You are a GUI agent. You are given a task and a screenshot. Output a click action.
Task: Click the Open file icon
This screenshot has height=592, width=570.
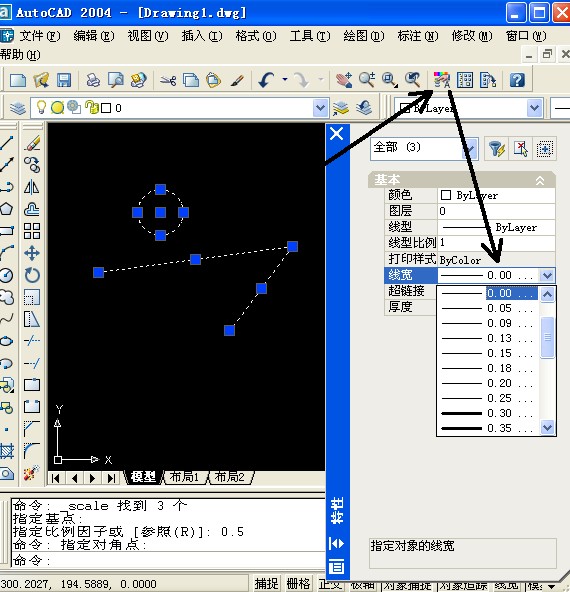[x=41, y=80]
